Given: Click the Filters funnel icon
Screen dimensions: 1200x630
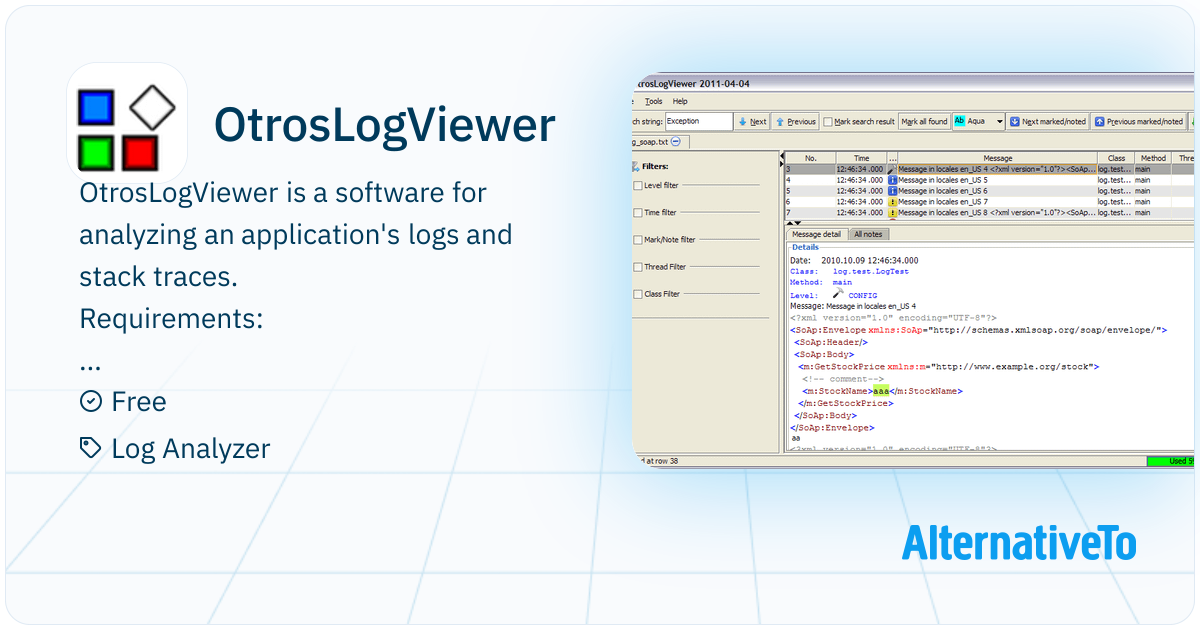Looking at the screenshot, I should (635, 166).
